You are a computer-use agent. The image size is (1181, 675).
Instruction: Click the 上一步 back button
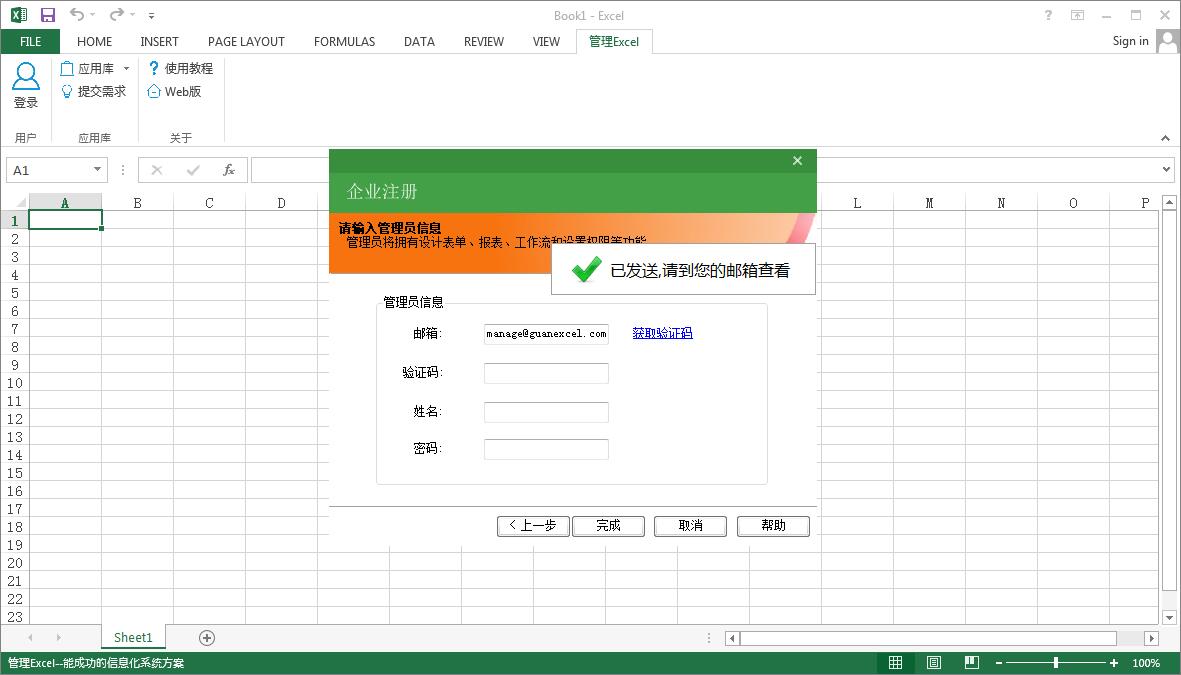click(533, 526)
